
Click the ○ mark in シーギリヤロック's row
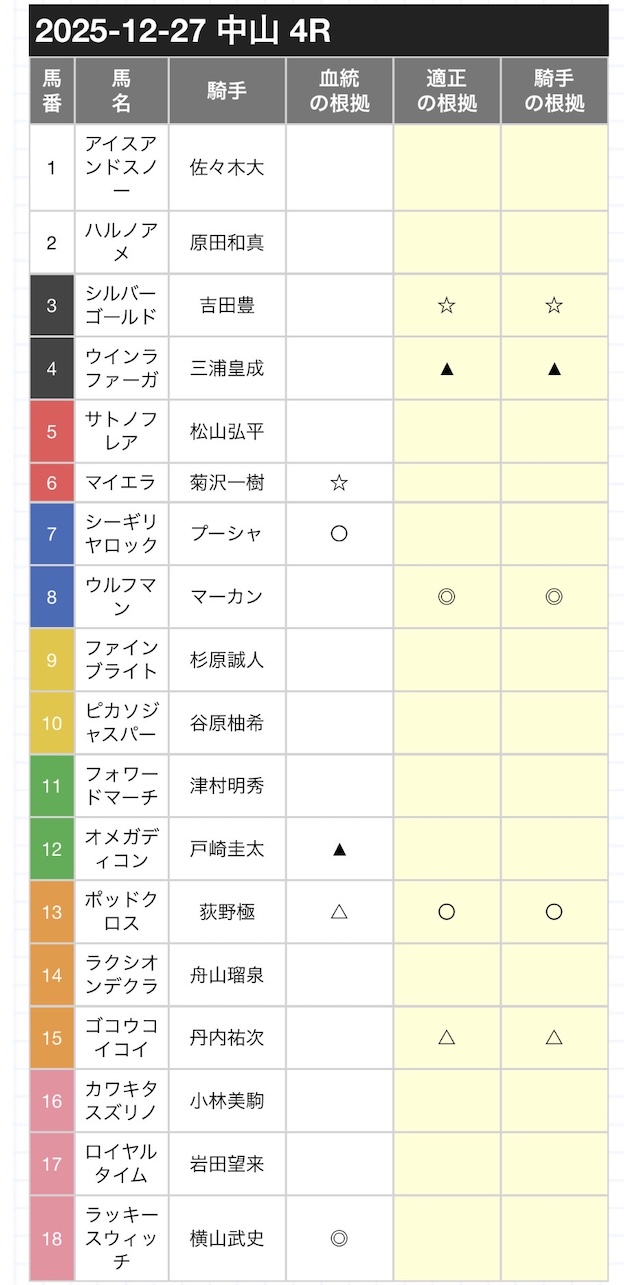click(339, 533)
